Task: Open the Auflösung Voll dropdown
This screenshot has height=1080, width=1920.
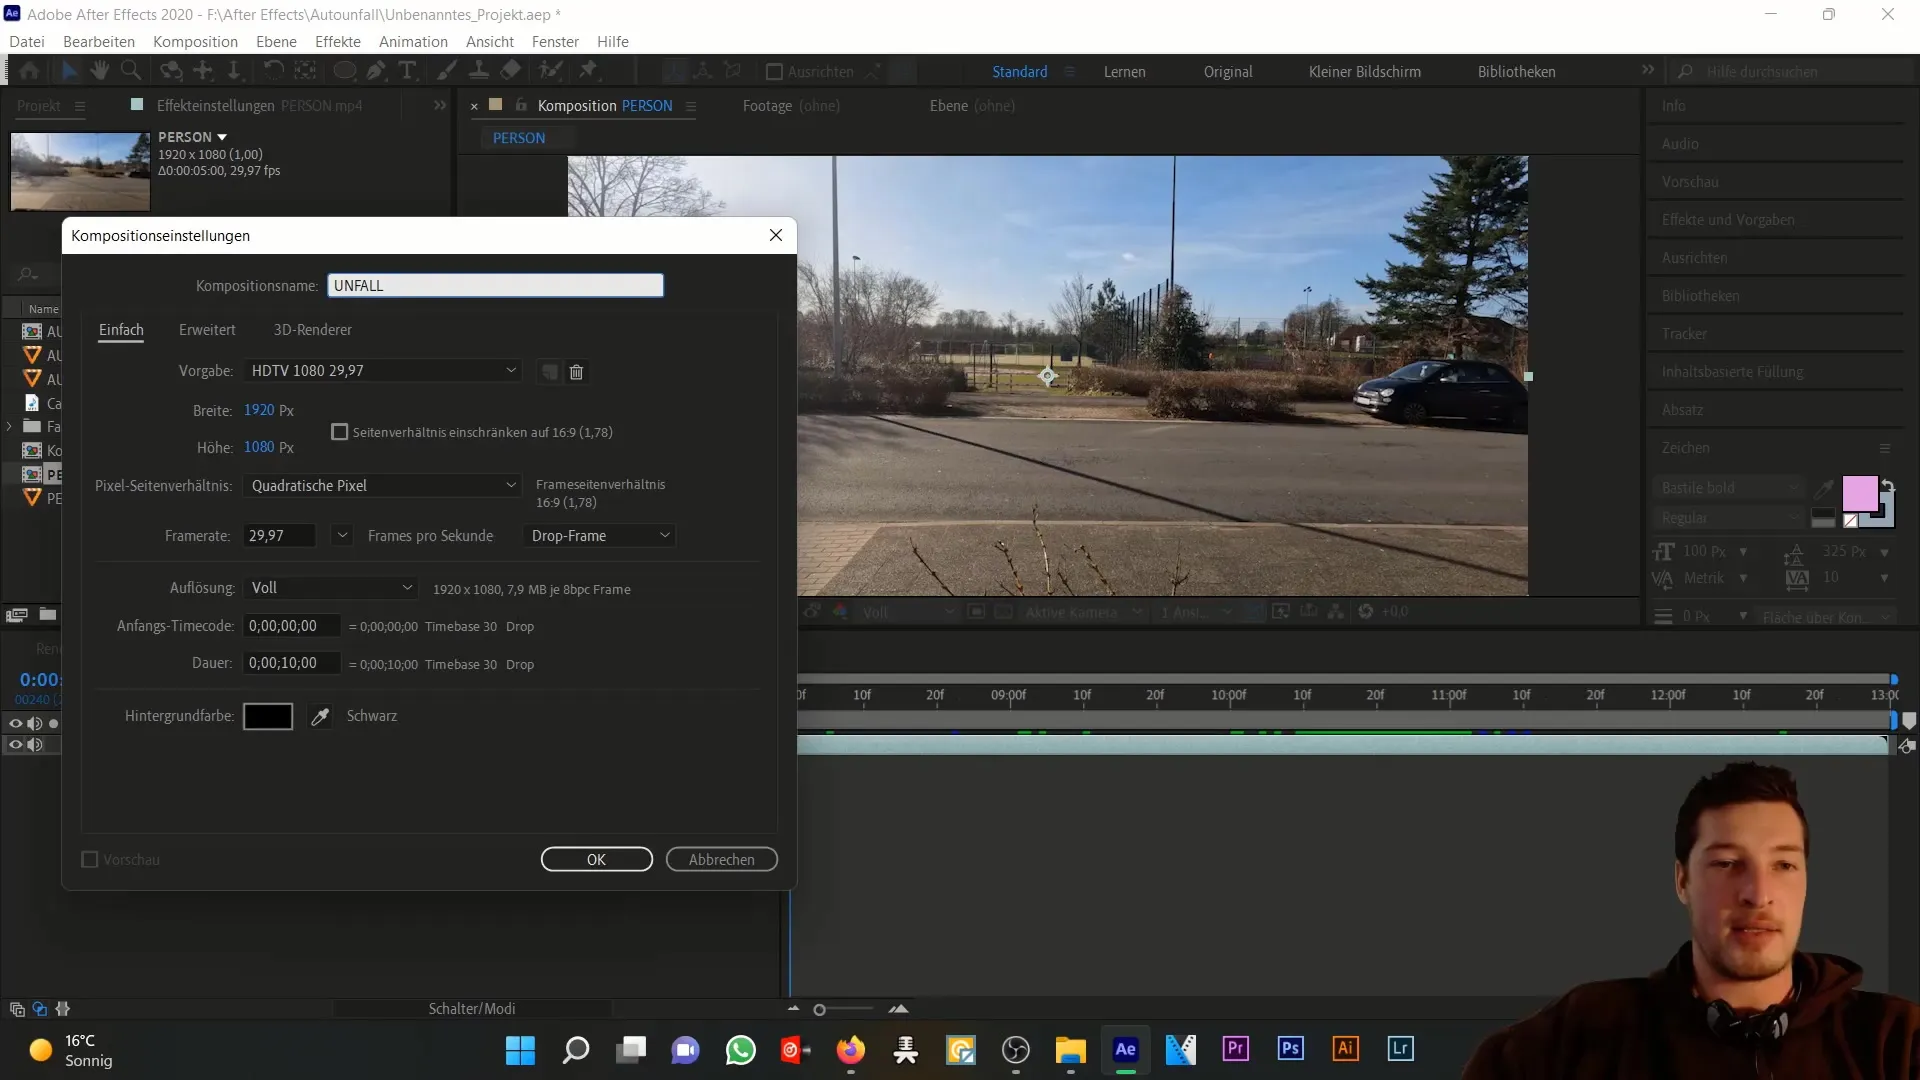Action: (330, 588)
